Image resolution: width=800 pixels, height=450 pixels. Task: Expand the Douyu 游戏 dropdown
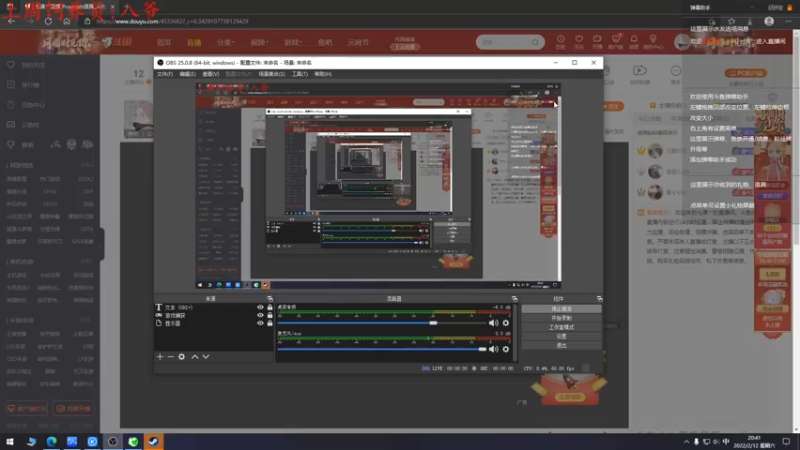293,42
